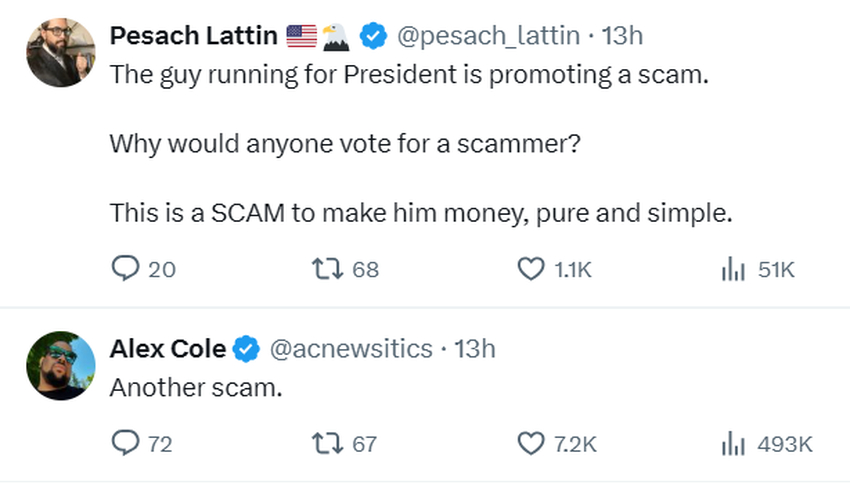Retweet Pesach Lattin's scam post

click(x=325, y=269)
